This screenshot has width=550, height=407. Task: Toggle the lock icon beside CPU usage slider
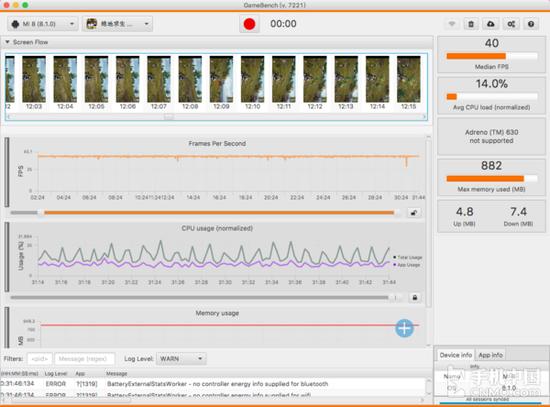415,298
